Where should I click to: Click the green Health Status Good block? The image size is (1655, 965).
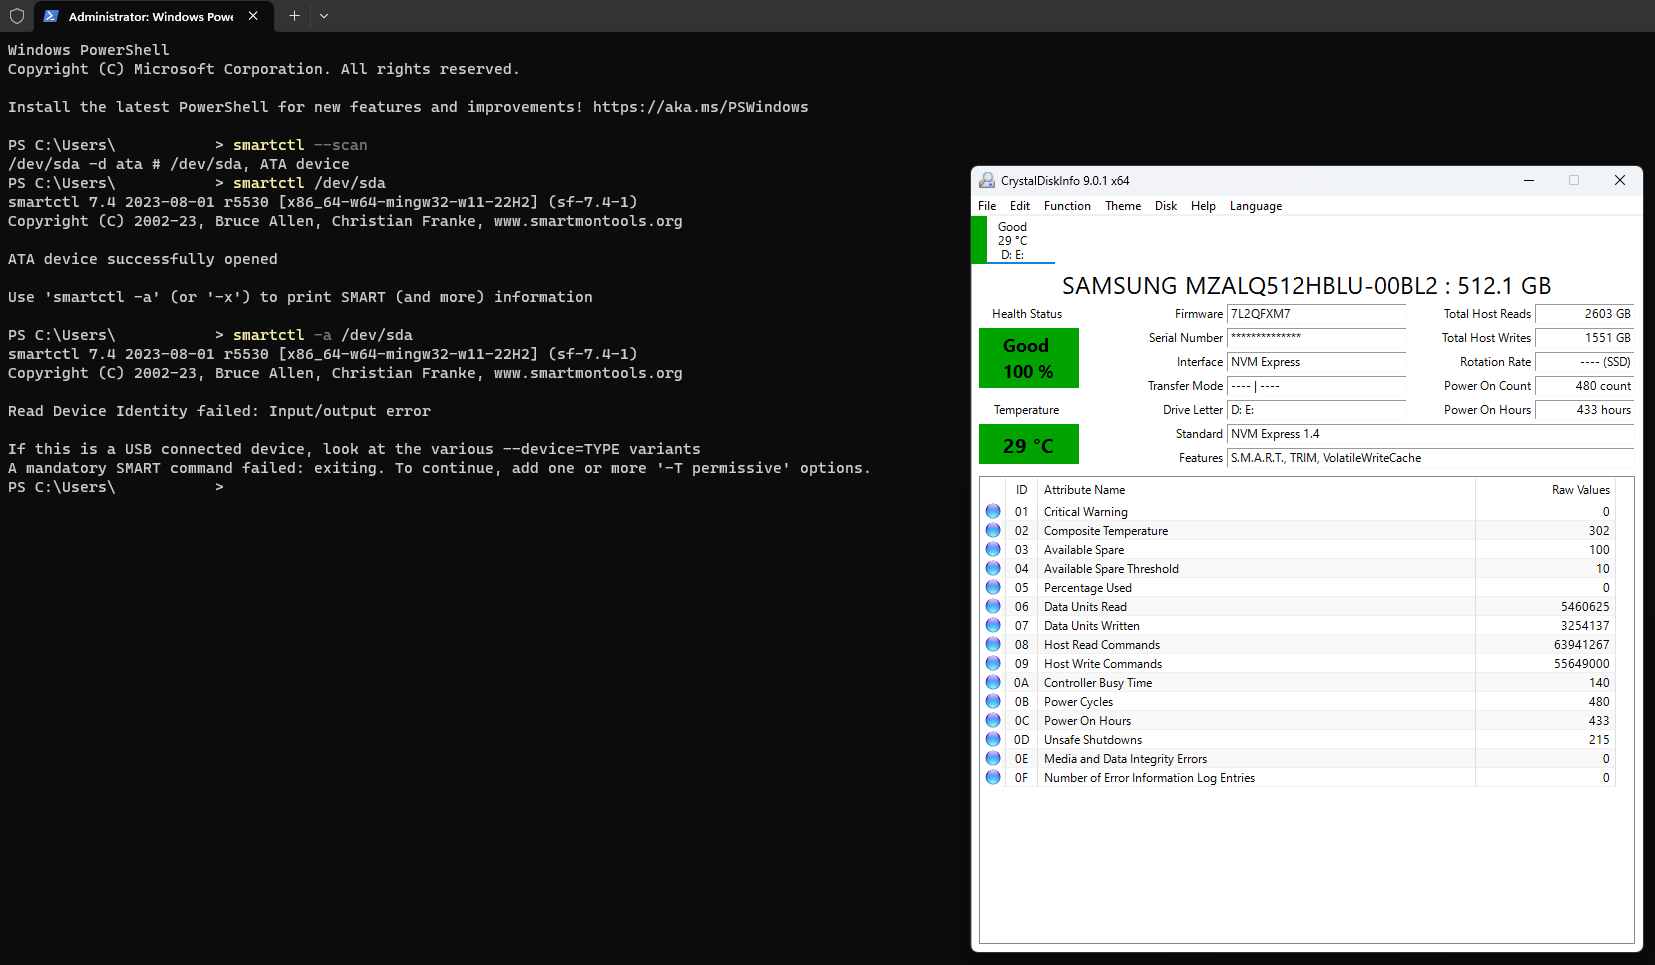[x=1028, y=357]
